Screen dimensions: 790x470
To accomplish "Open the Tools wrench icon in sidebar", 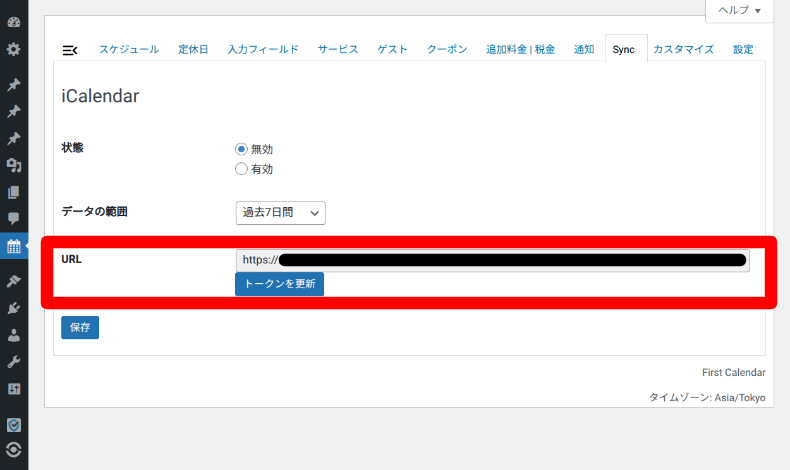I will pos(14,362).
